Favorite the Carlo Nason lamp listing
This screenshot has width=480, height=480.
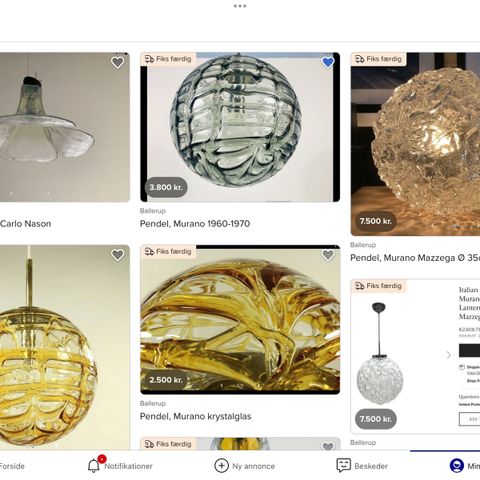click(117, 63)
